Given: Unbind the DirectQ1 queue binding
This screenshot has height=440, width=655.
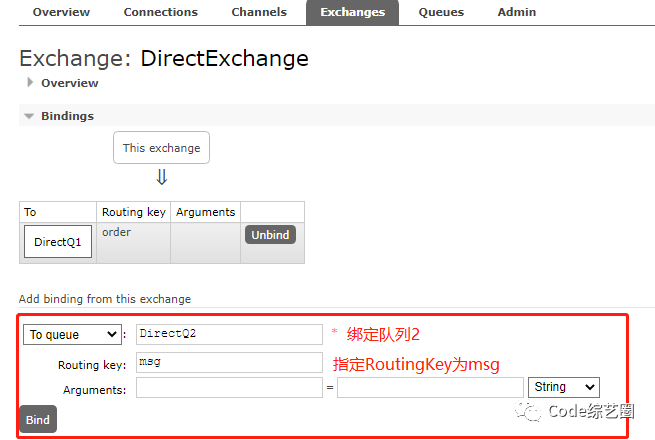Looking at the screenshot, I should pyautogui.click(x=270, y=235).
